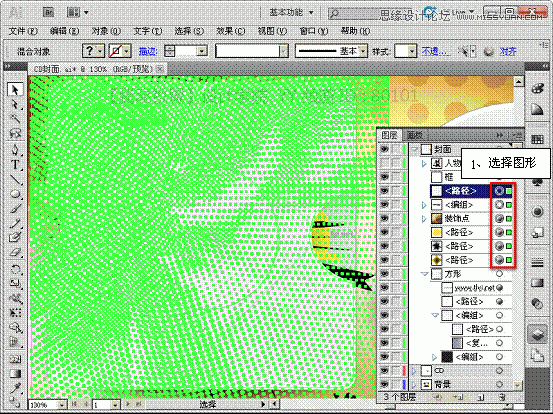Select the Selection (black arrow) tool
The image size is (553, 414).
pos(15,90)
